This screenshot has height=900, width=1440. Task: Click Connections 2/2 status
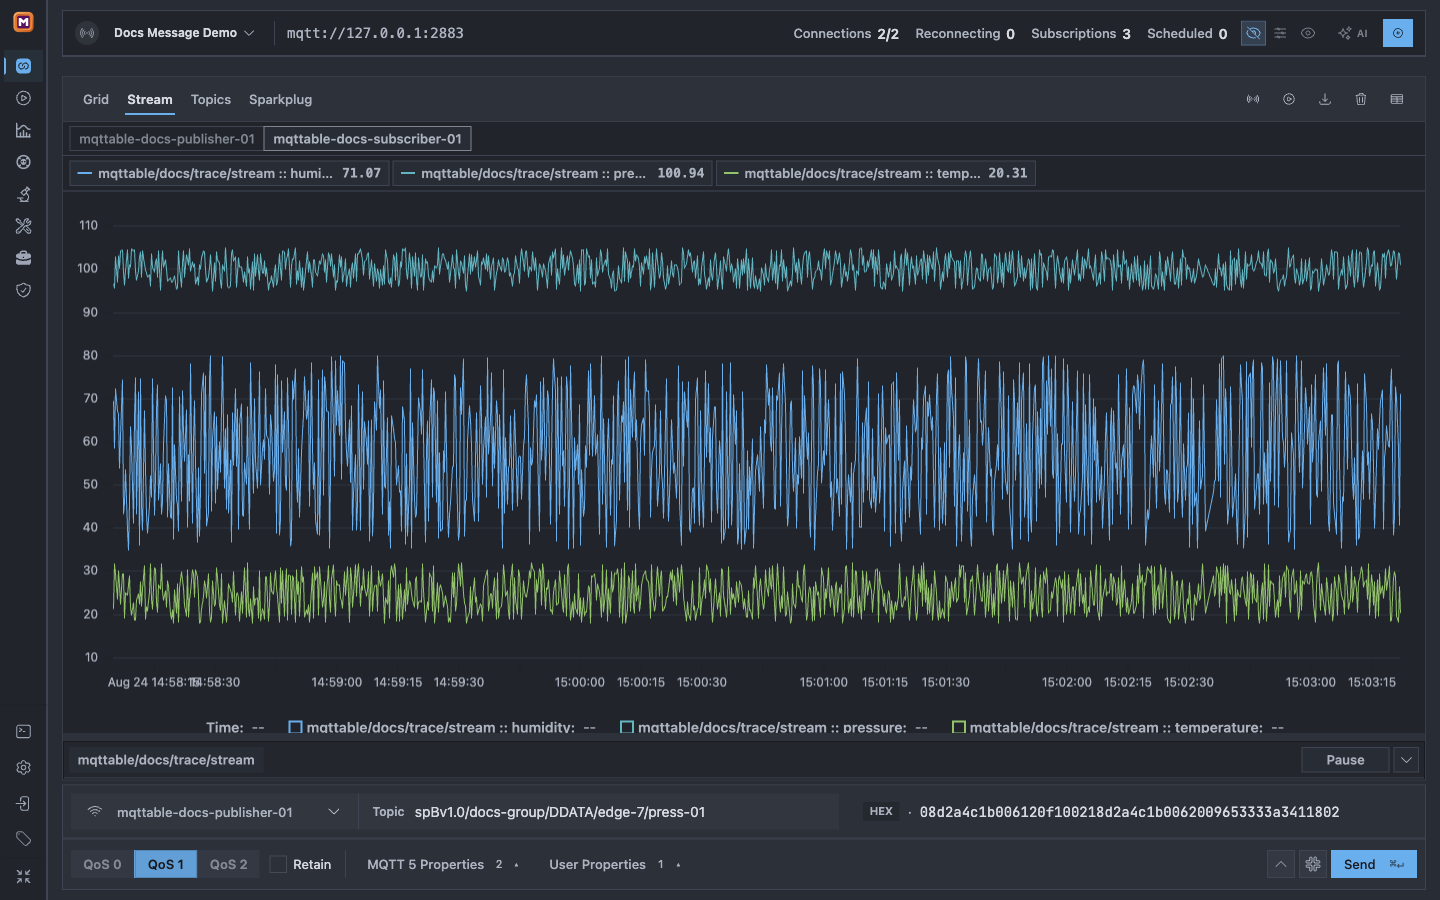[846, 33]
